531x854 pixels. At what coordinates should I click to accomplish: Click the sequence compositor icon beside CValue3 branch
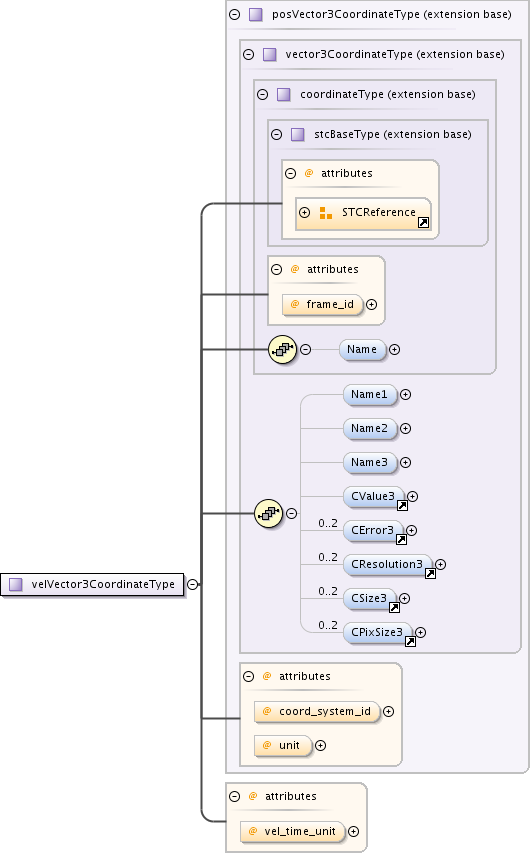(x=268, y=514)
